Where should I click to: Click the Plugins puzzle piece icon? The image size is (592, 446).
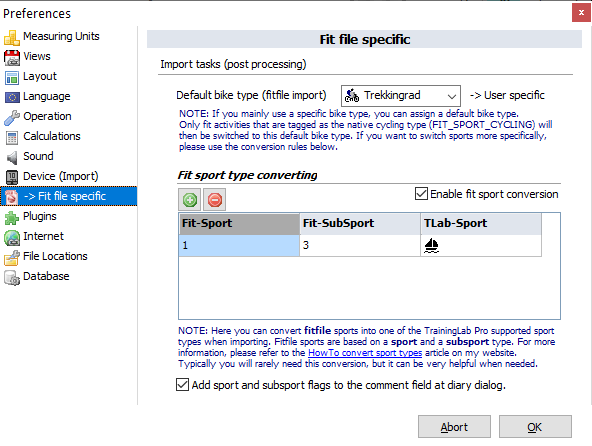[x=12, y=217]
